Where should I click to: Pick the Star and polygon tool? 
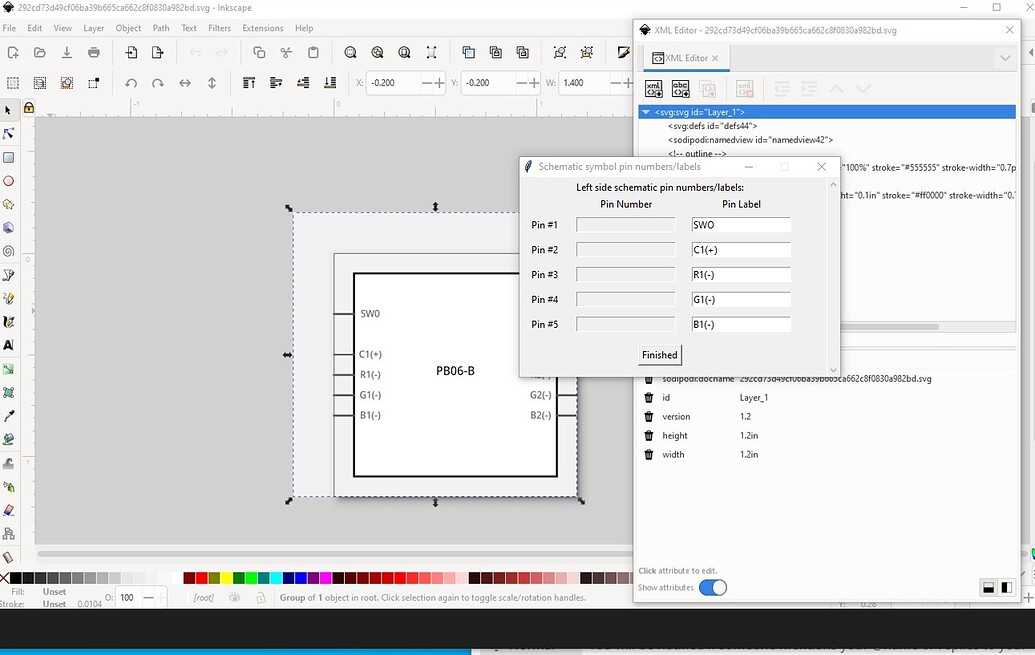(8, 205)
